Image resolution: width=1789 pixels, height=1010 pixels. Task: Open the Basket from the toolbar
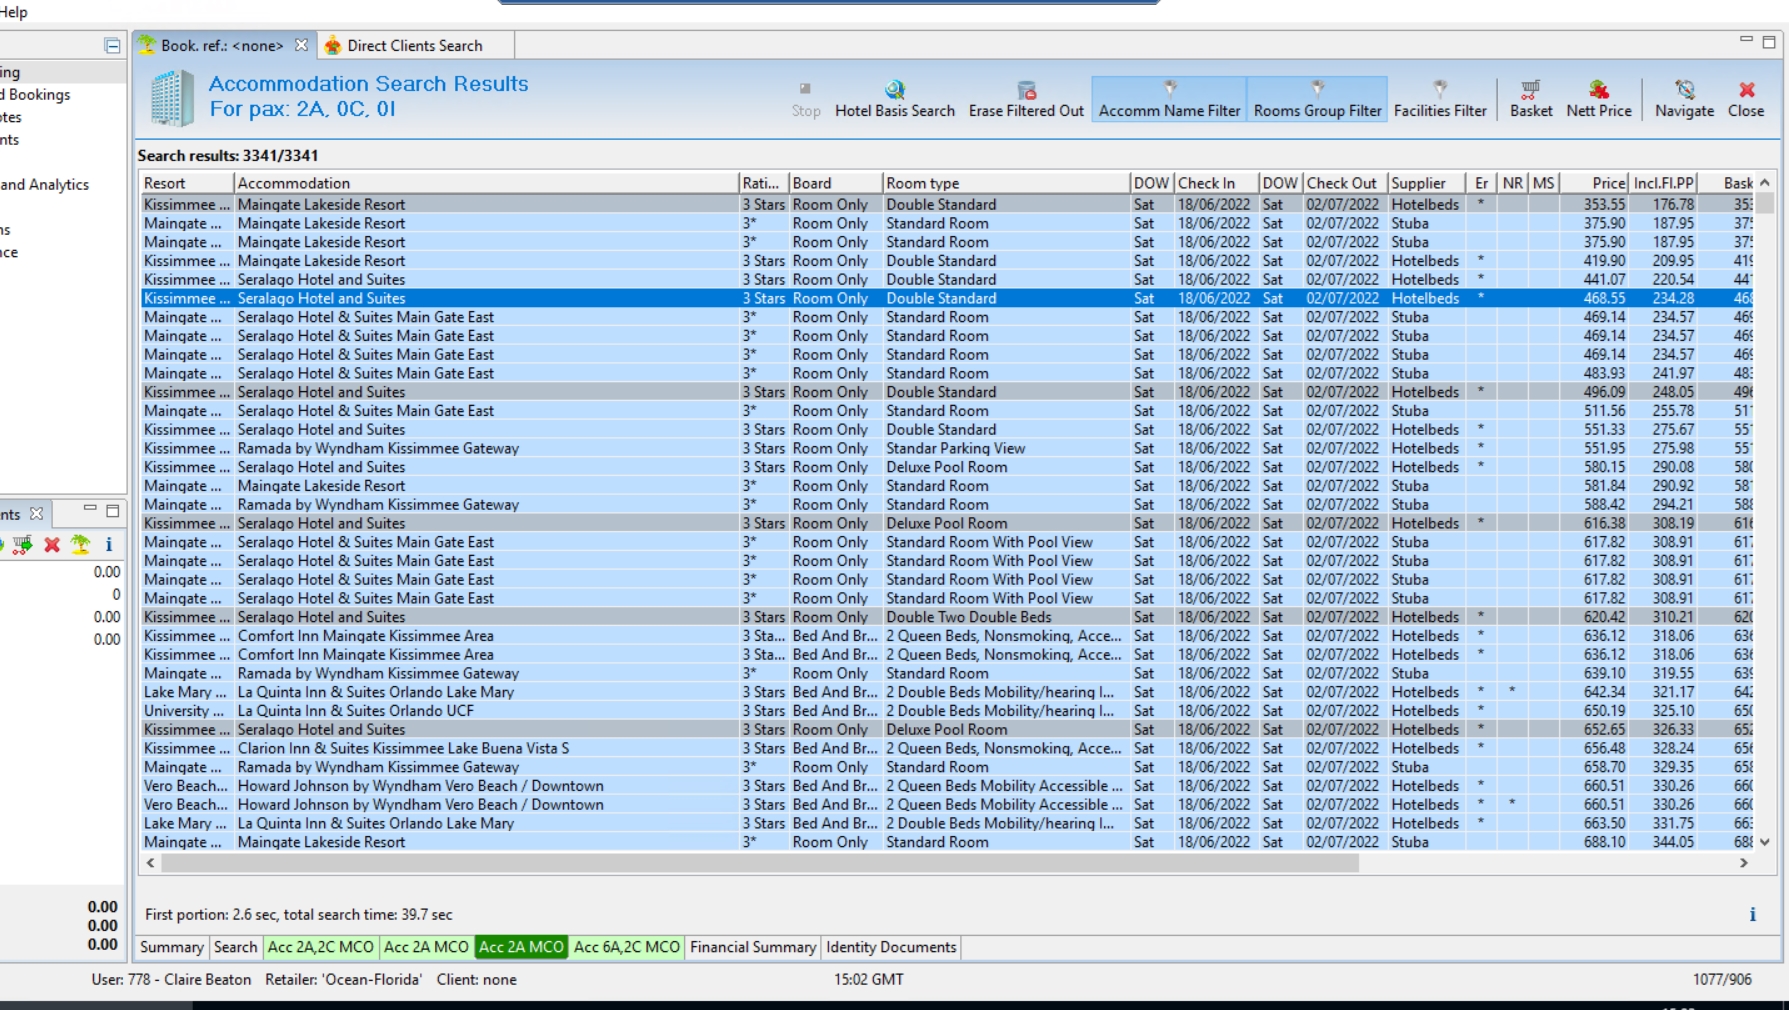point(1530,99)
